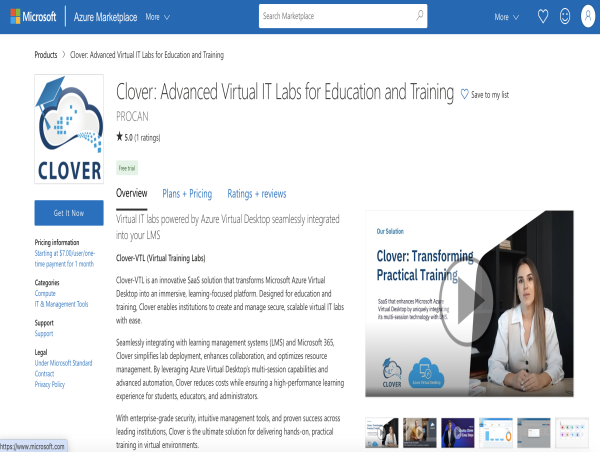Viewport: 600px width, 452px height.
Task: Open the Azure Marketplace home link
Action: point(105,17)
